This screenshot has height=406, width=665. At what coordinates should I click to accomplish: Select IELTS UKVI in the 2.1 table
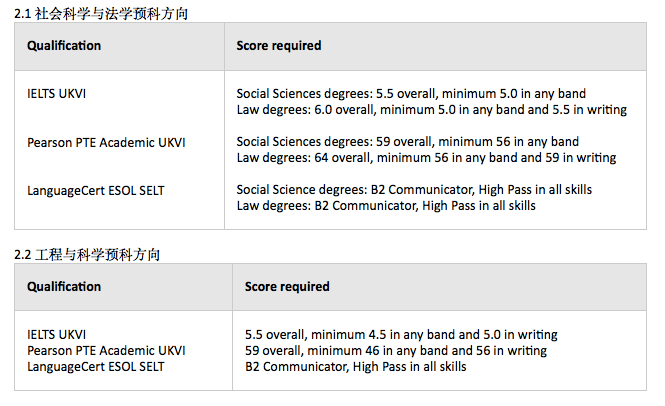(57, 94)
